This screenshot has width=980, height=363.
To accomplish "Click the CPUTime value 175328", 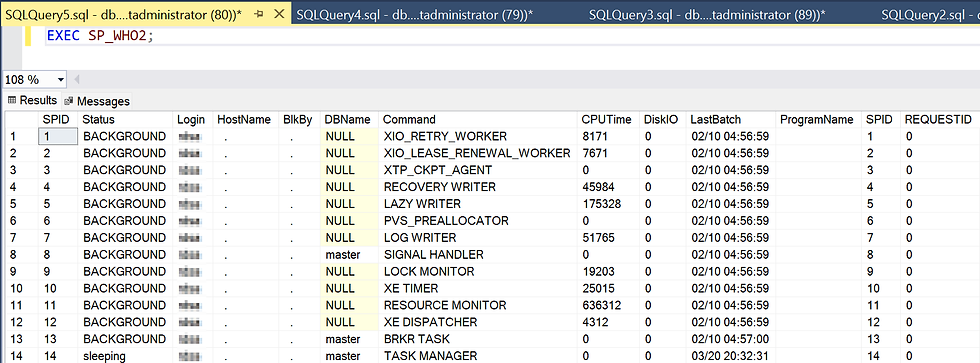I will tap(608, 204).
